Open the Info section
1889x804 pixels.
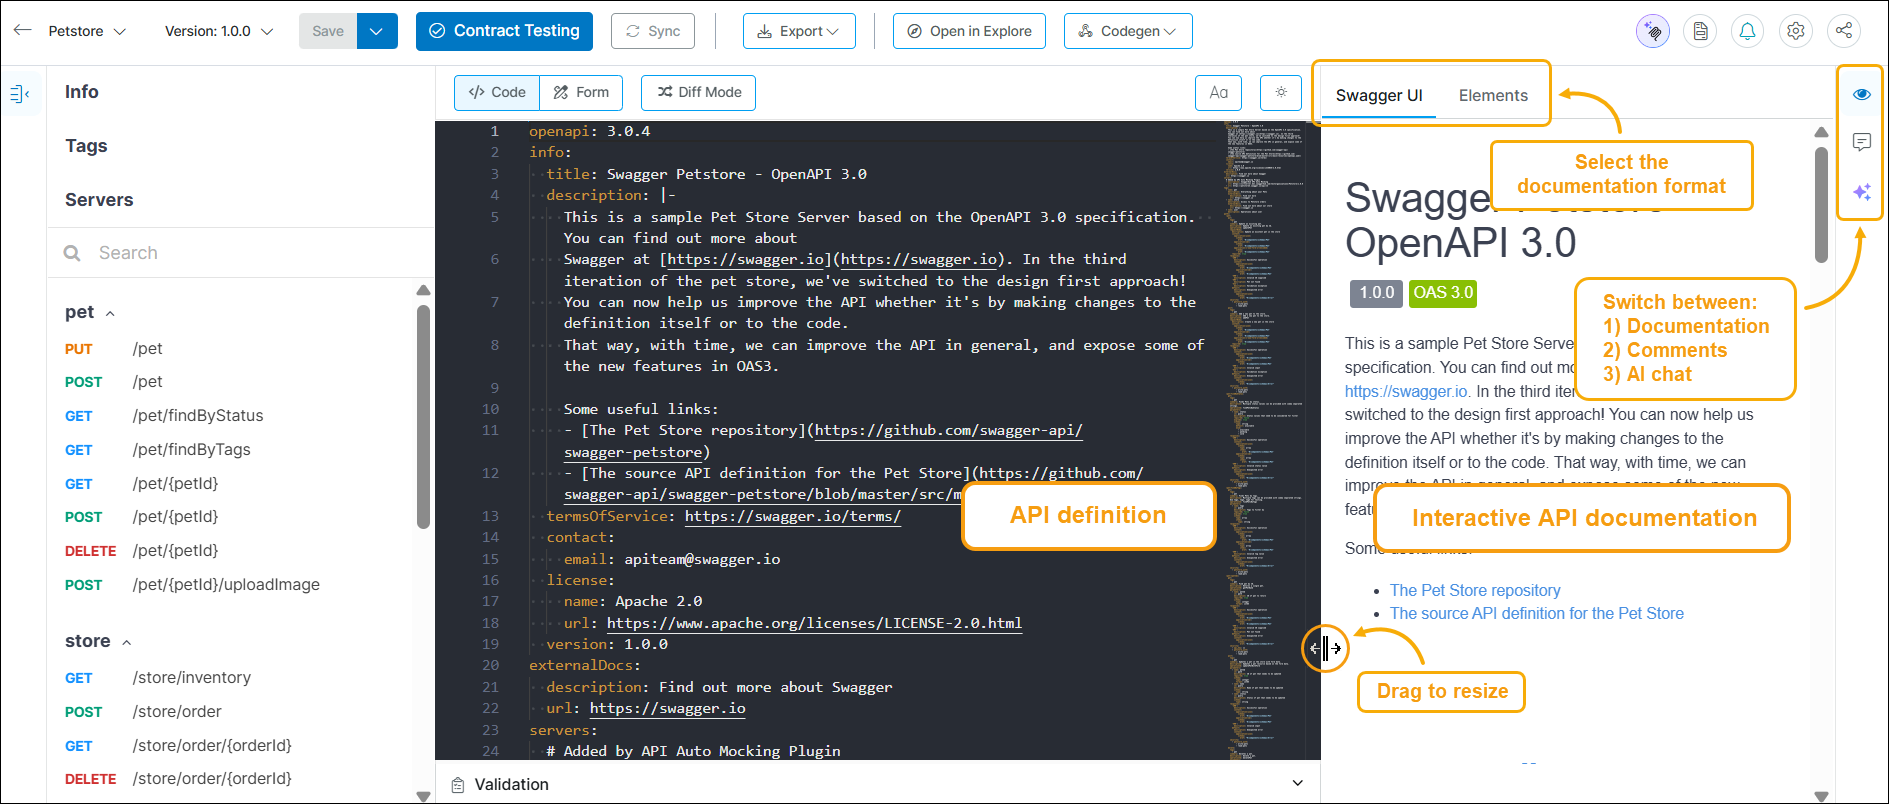tap(82, 92)
